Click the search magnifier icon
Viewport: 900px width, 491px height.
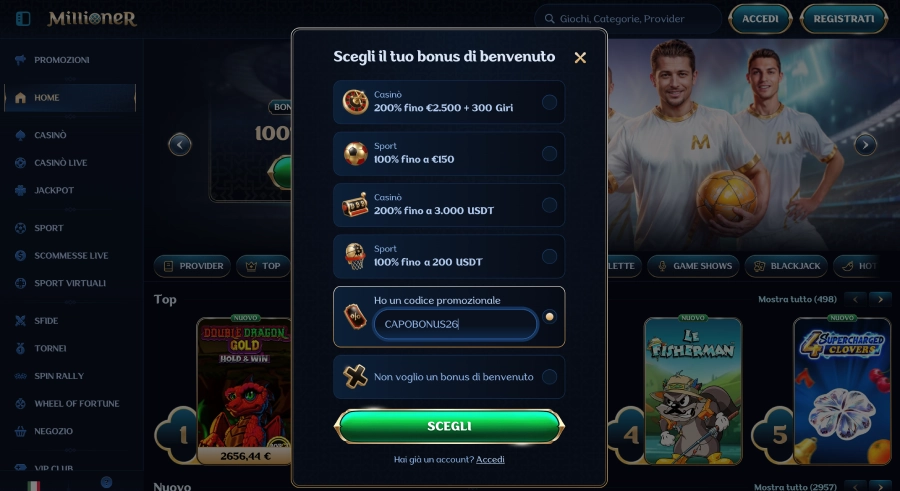pos(549,19)
